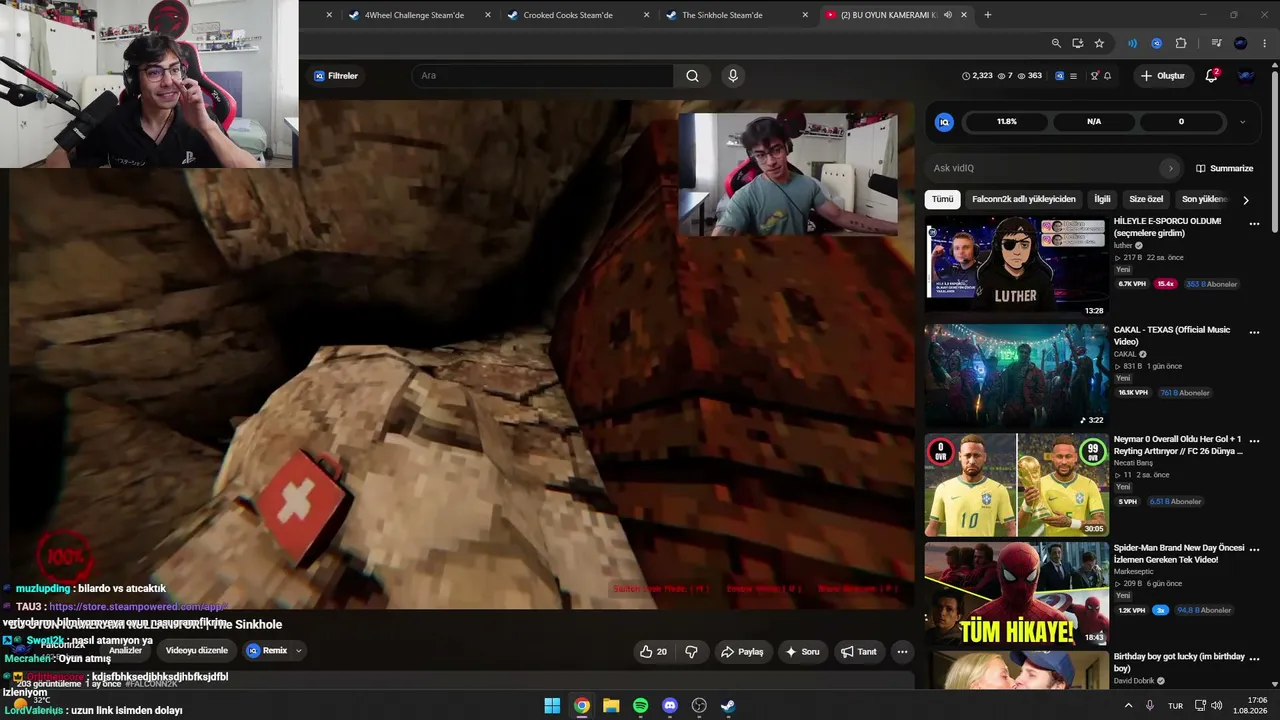Open options for CAKAL - TEXAS video
This screenshot has height=720, width=1280.
pos(1254,332)
